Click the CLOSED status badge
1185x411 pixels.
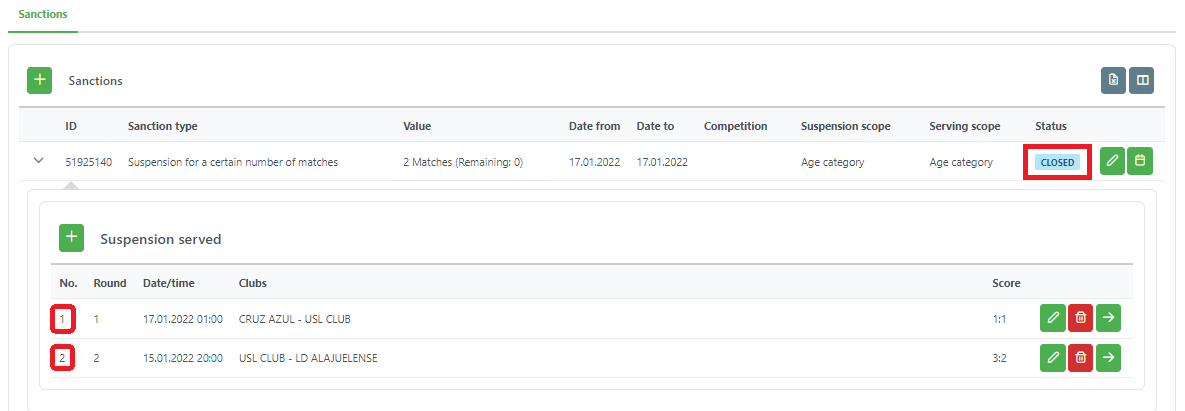click(1057, 162)
